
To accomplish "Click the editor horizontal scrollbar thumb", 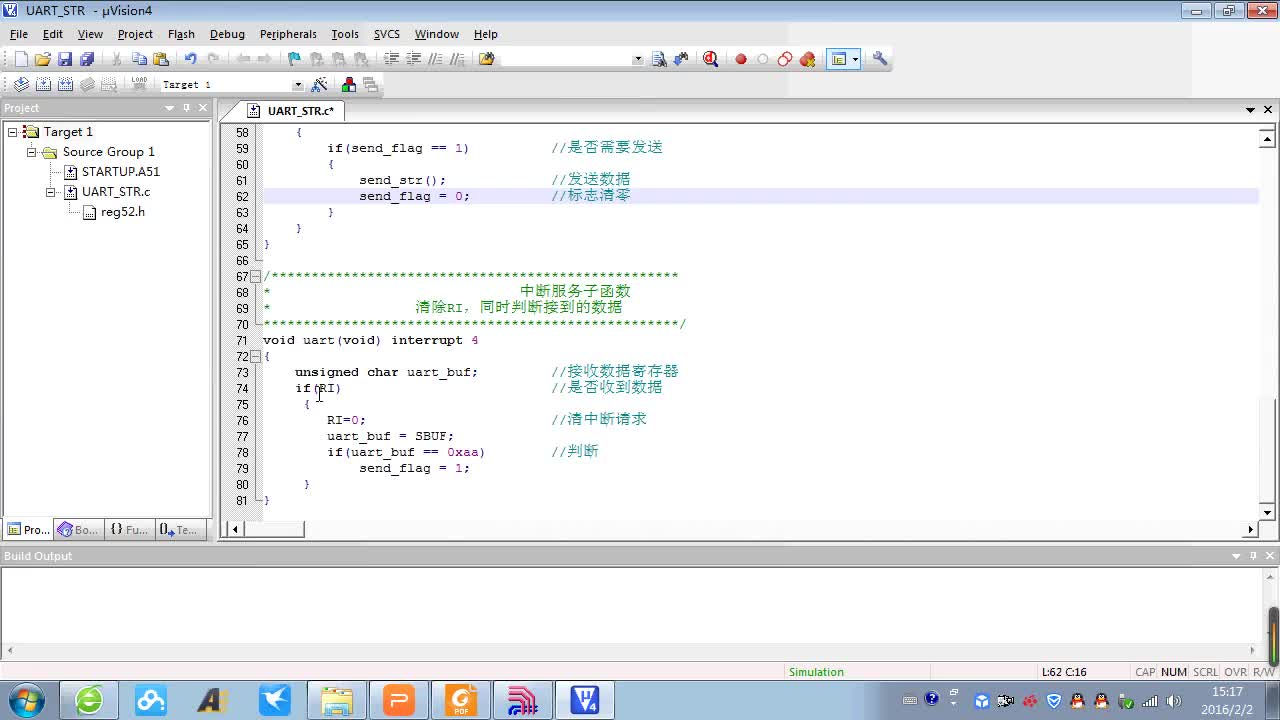I will (274, 529).
